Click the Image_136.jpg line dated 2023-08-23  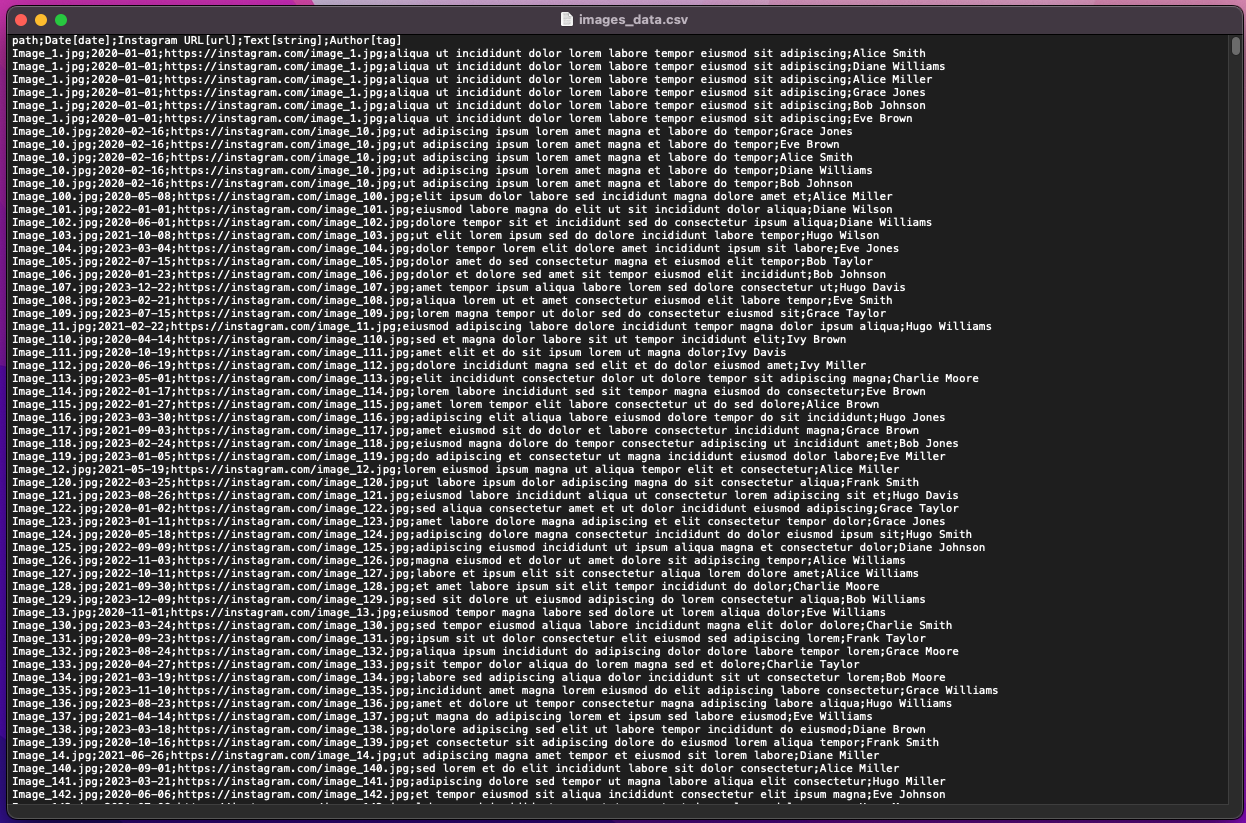482,703
